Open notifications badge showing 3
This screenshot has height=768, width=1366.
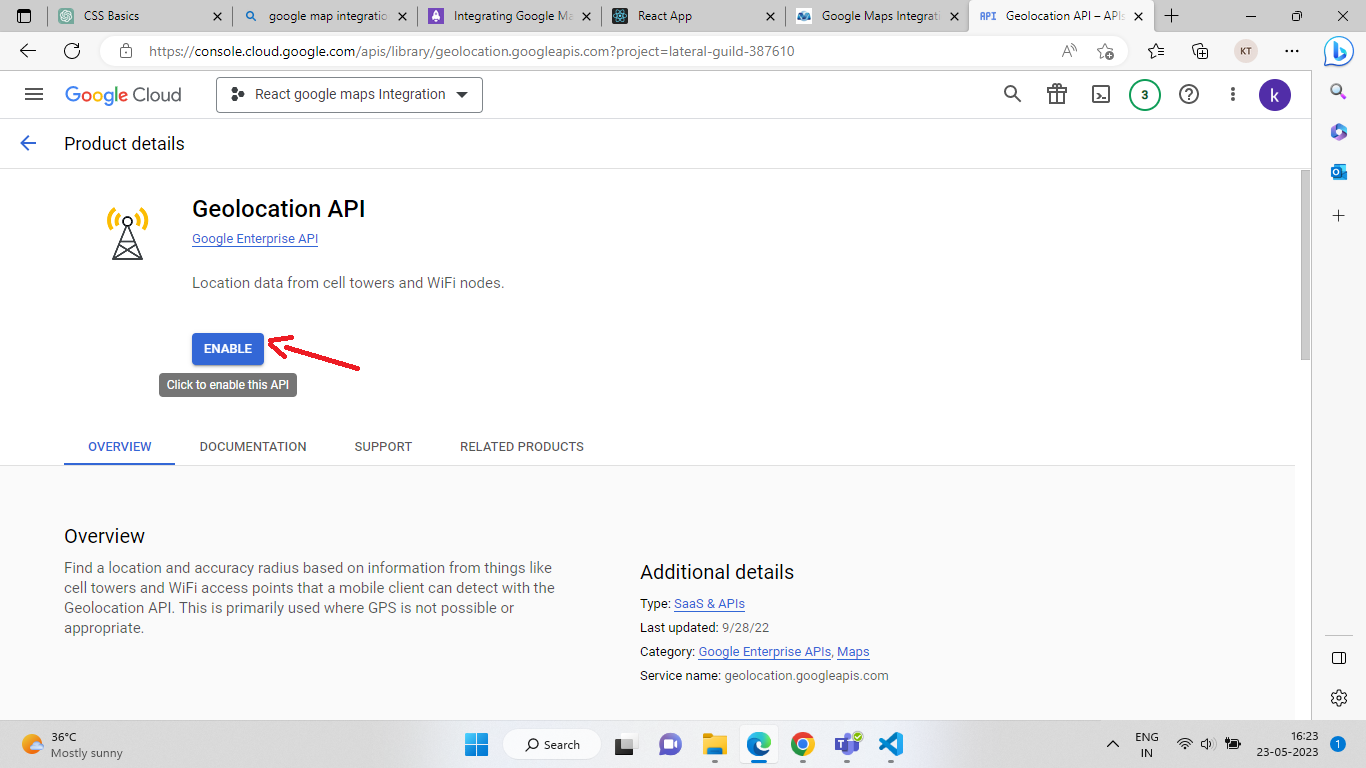tap(1145, 95)
